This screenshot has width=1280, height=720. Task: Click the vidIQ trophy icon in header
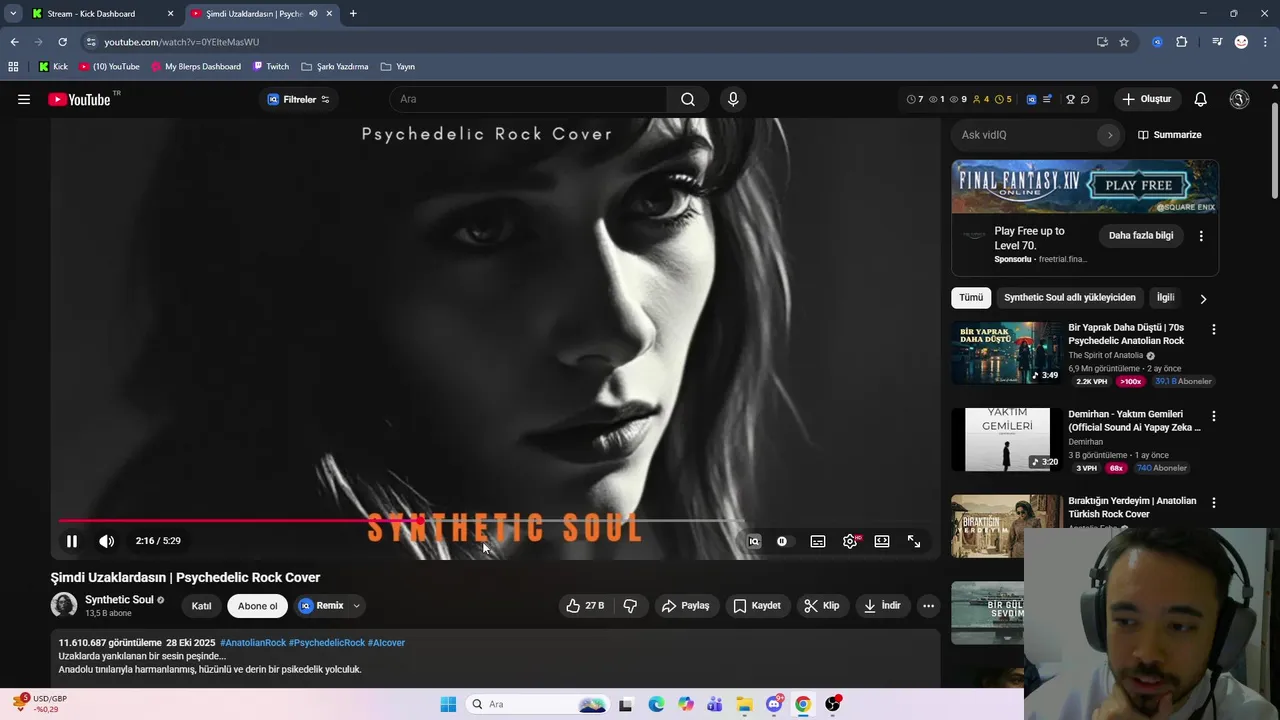[x=1070, y=99]
